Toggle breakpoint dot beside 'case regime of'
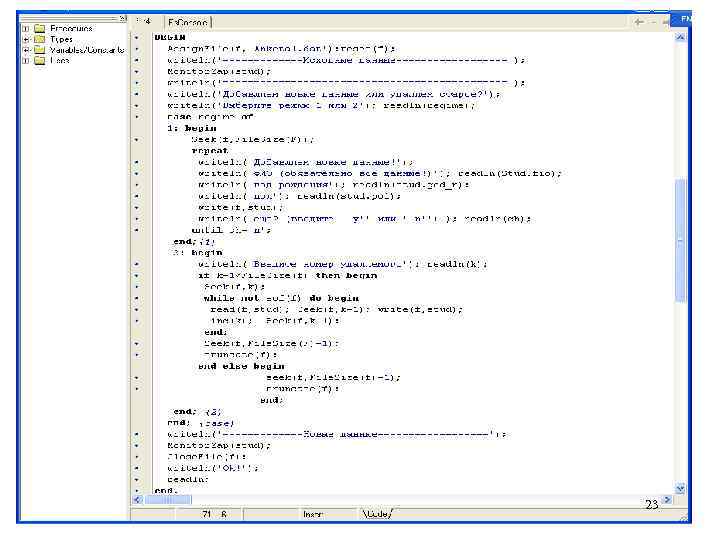This screenshot has width=720, height=540. [x=137, y=117]
